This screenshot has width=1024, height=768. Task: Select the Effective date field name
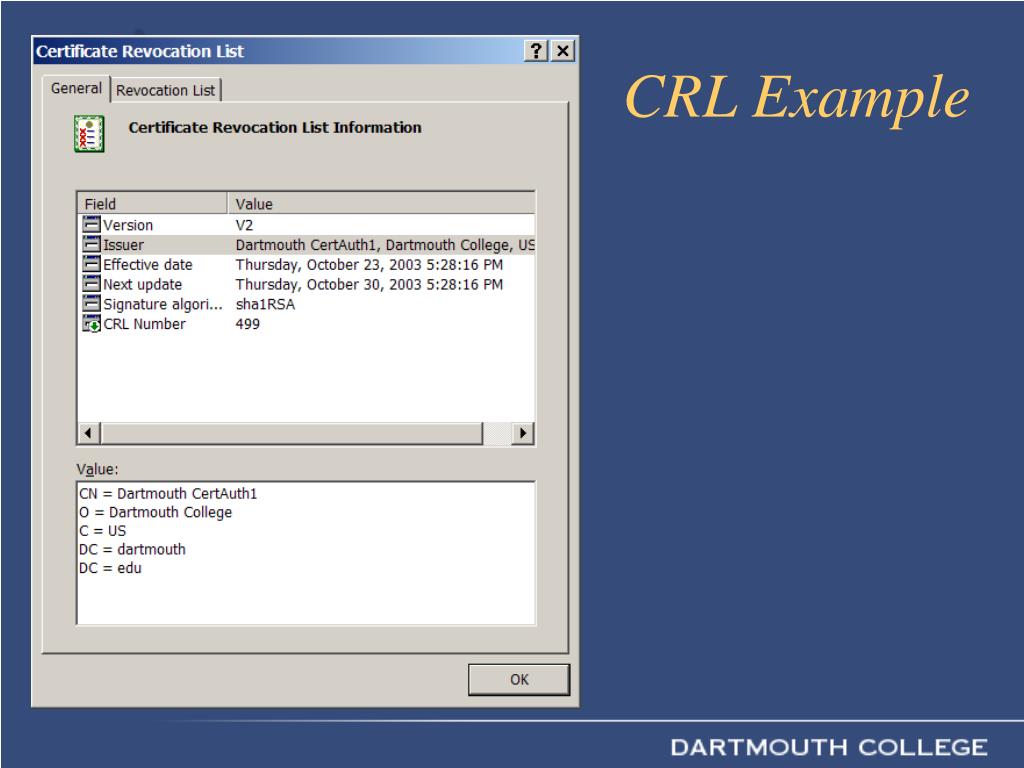tap(148, 264)
